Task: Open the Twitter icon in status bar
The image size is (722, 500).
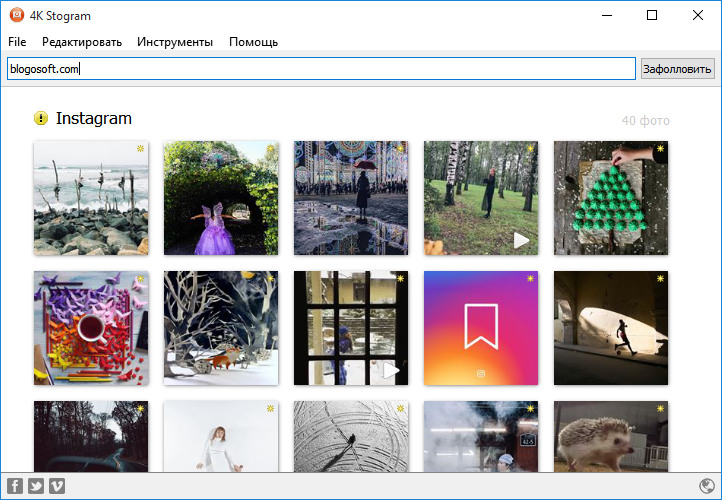Action: [x=36, y=486]
